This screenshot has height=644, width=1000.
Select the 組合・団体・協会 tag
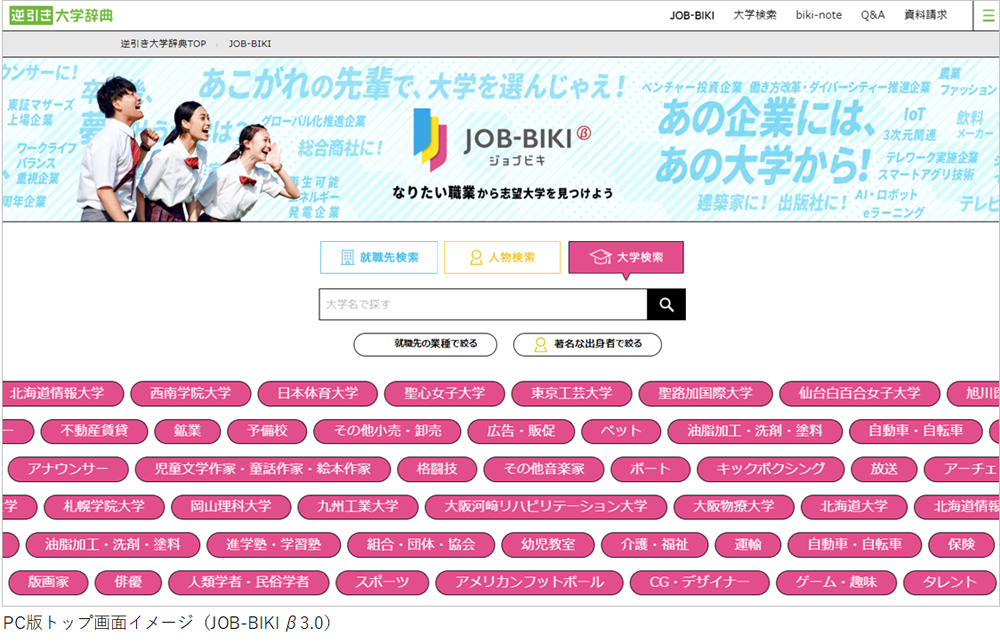tap(421, 545)
